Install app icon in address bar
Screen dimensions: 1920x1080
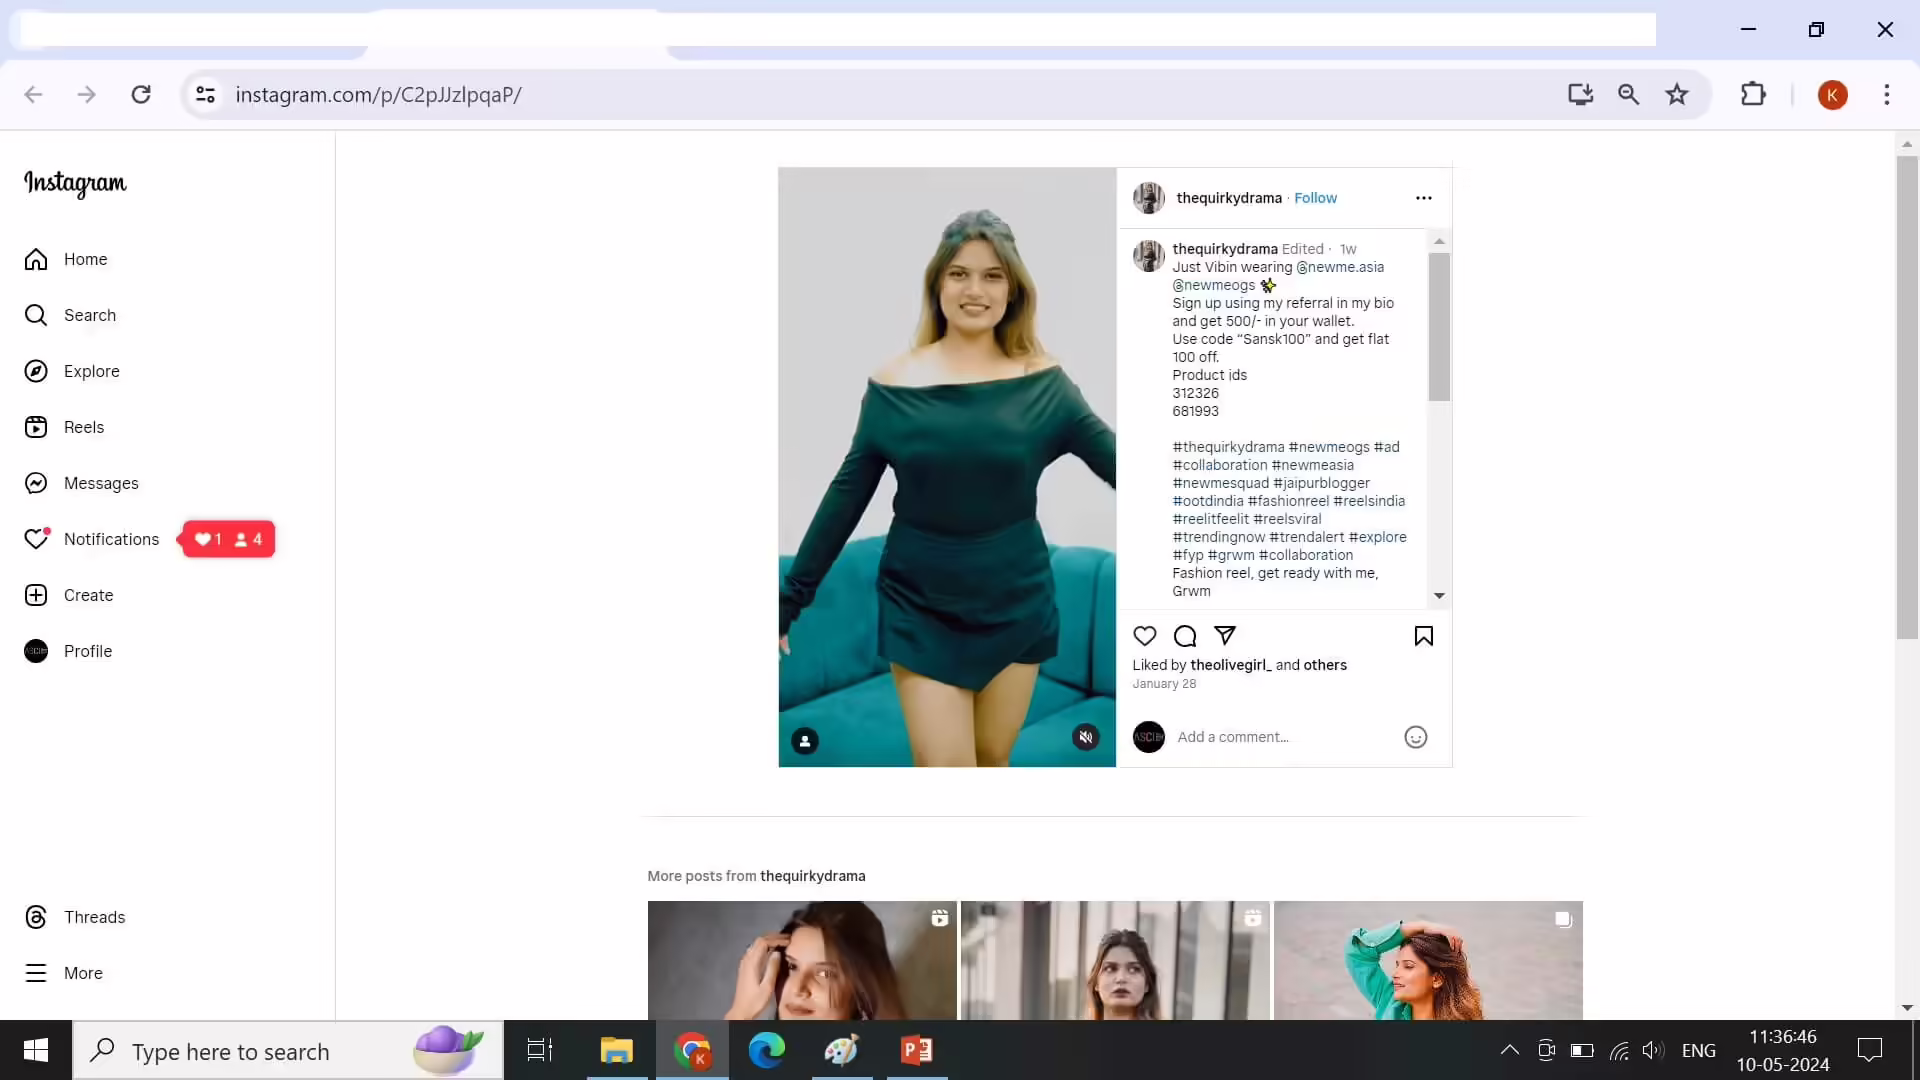pos(1580,94)
